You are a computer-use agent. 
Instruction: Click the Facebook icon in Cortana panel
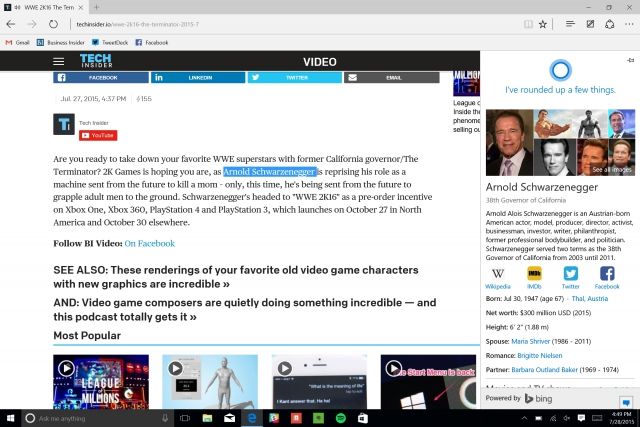coord(607,276)
